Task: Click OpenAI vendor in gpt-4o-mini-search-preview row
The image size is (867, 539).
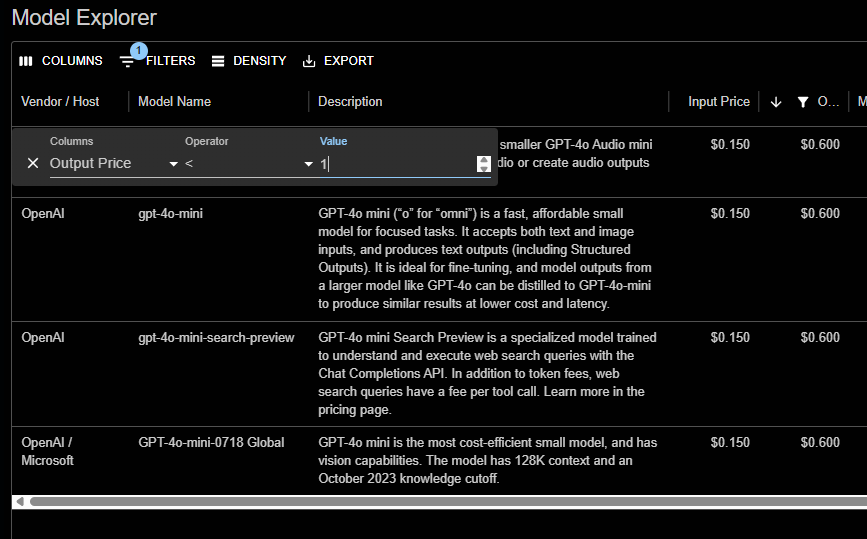Action: click(43, 337)
